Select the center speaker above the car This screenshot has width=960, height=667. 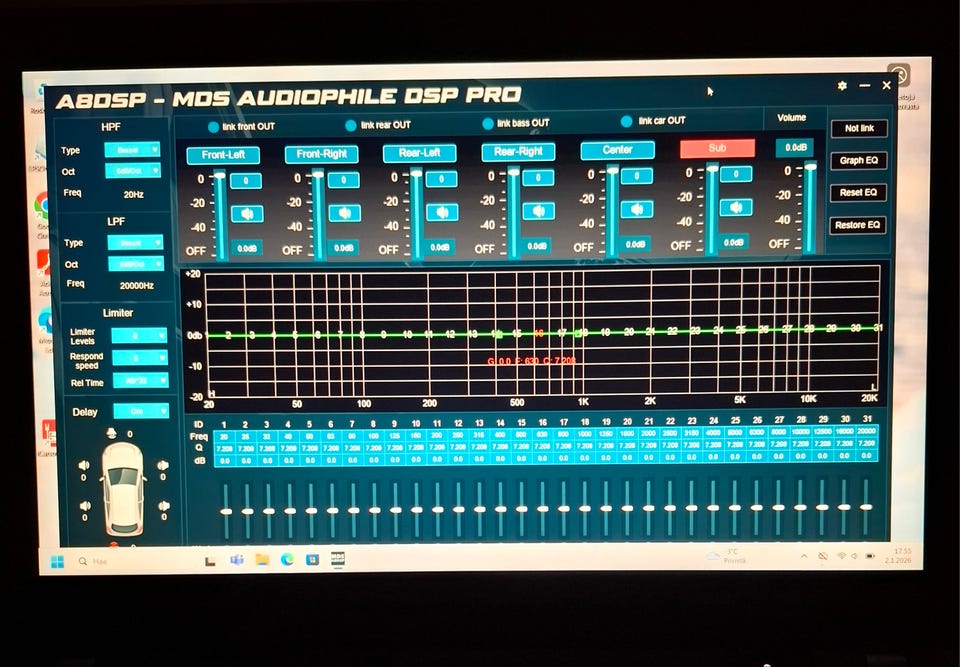[x=112, y=433]
